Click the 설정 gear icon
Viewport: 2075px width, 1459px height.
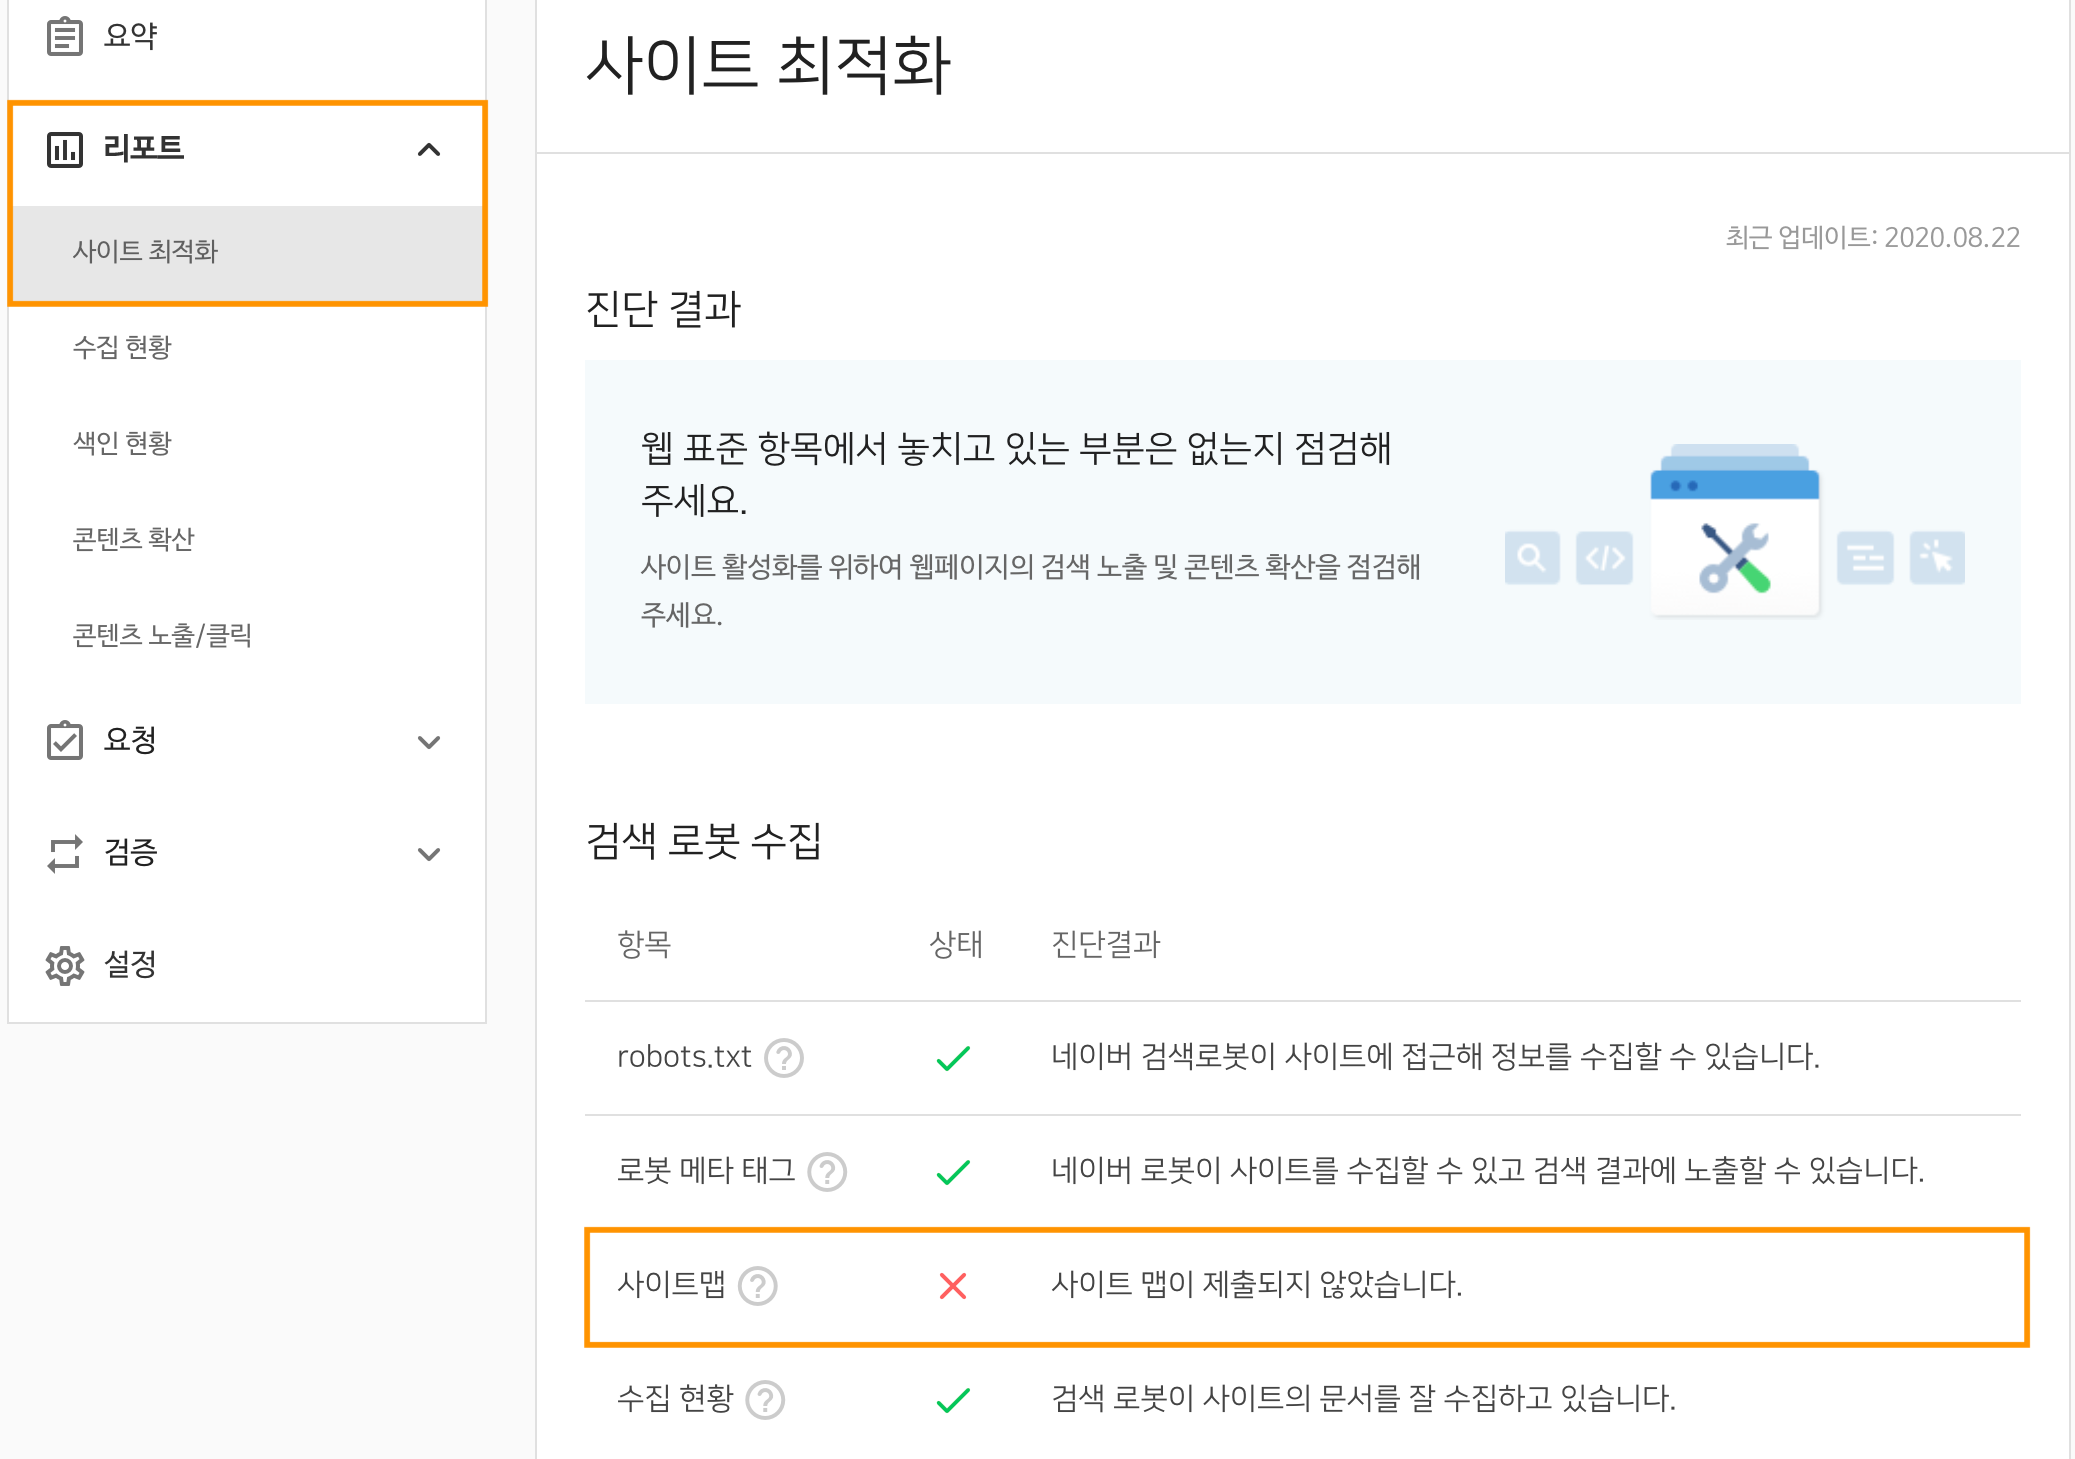tap(65, 965)
